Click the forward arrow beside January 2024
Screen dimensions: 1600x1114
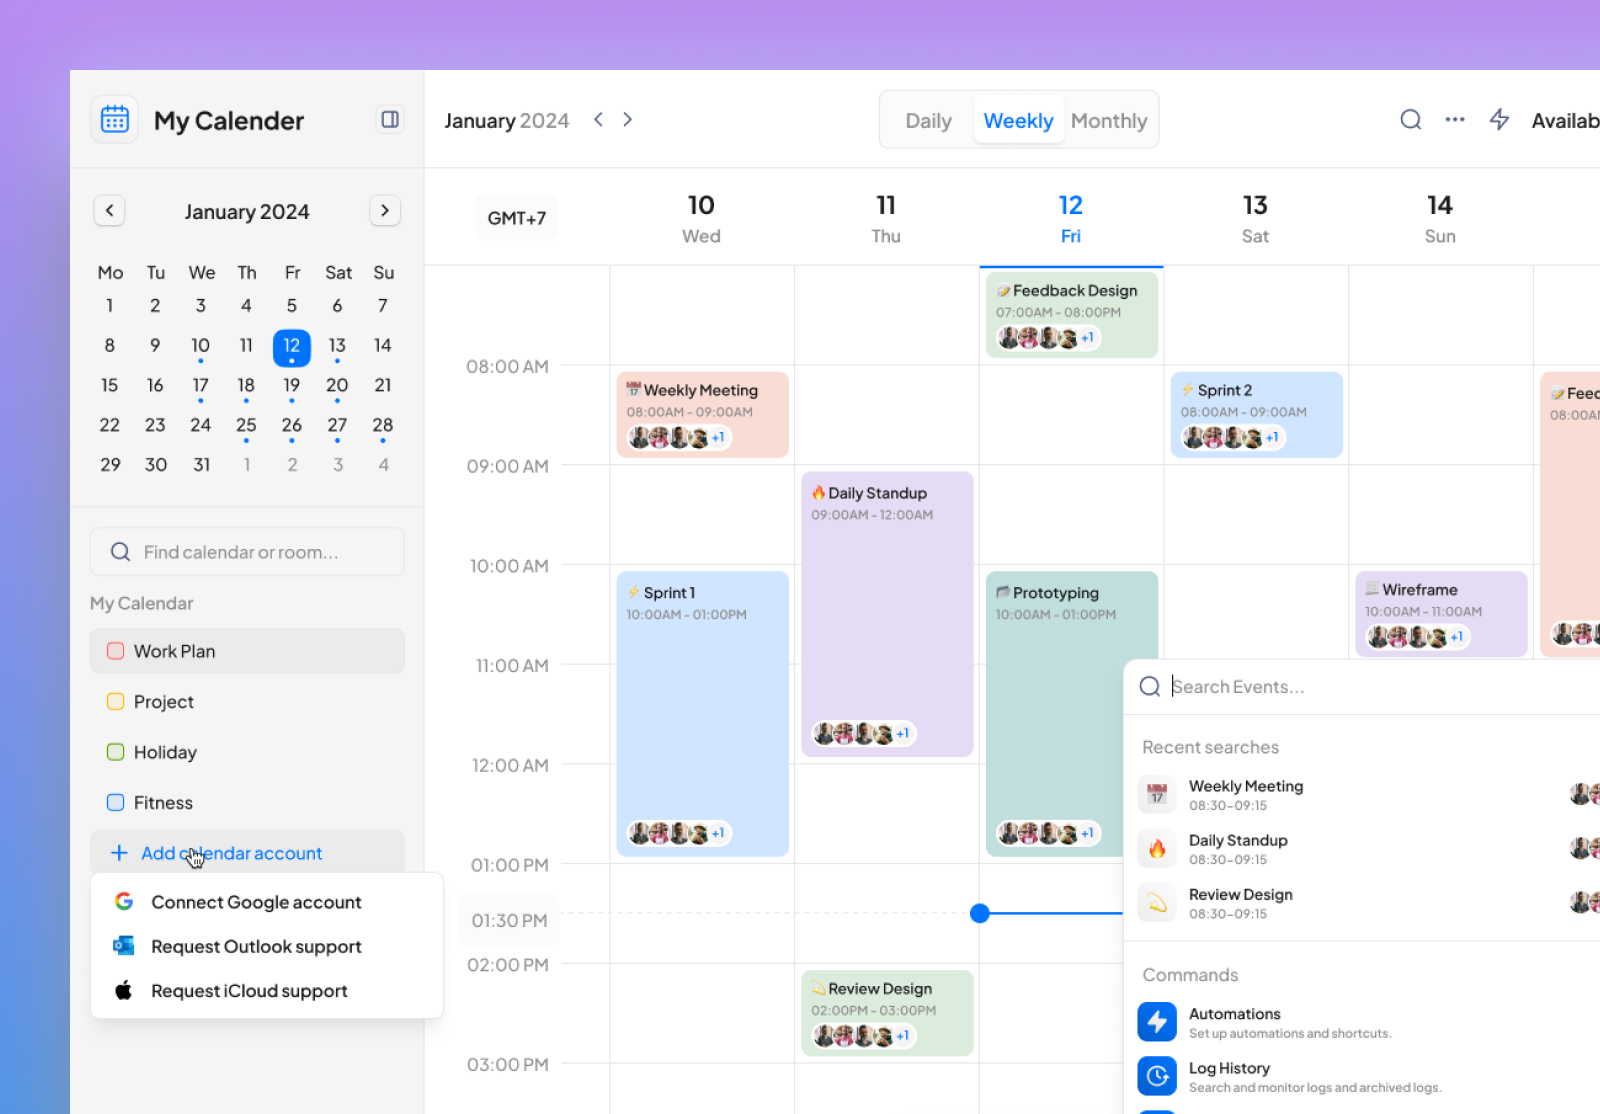coord(627,119)
